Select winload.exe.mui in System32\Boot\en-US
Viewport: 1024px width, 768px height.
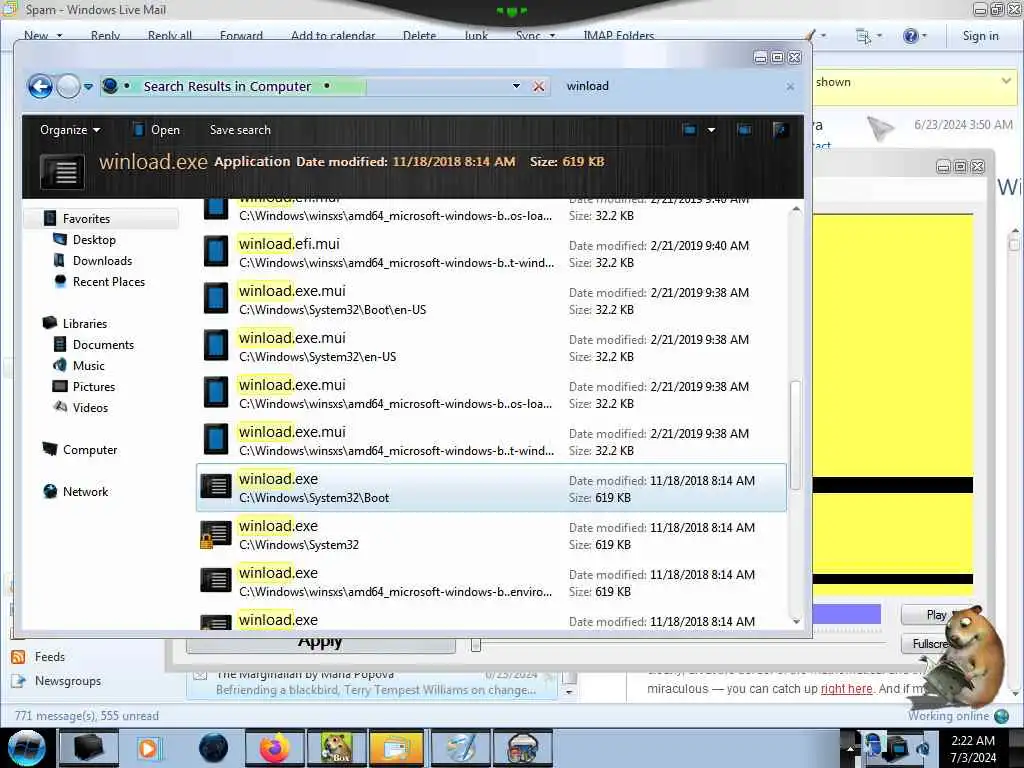pos(491,300)
